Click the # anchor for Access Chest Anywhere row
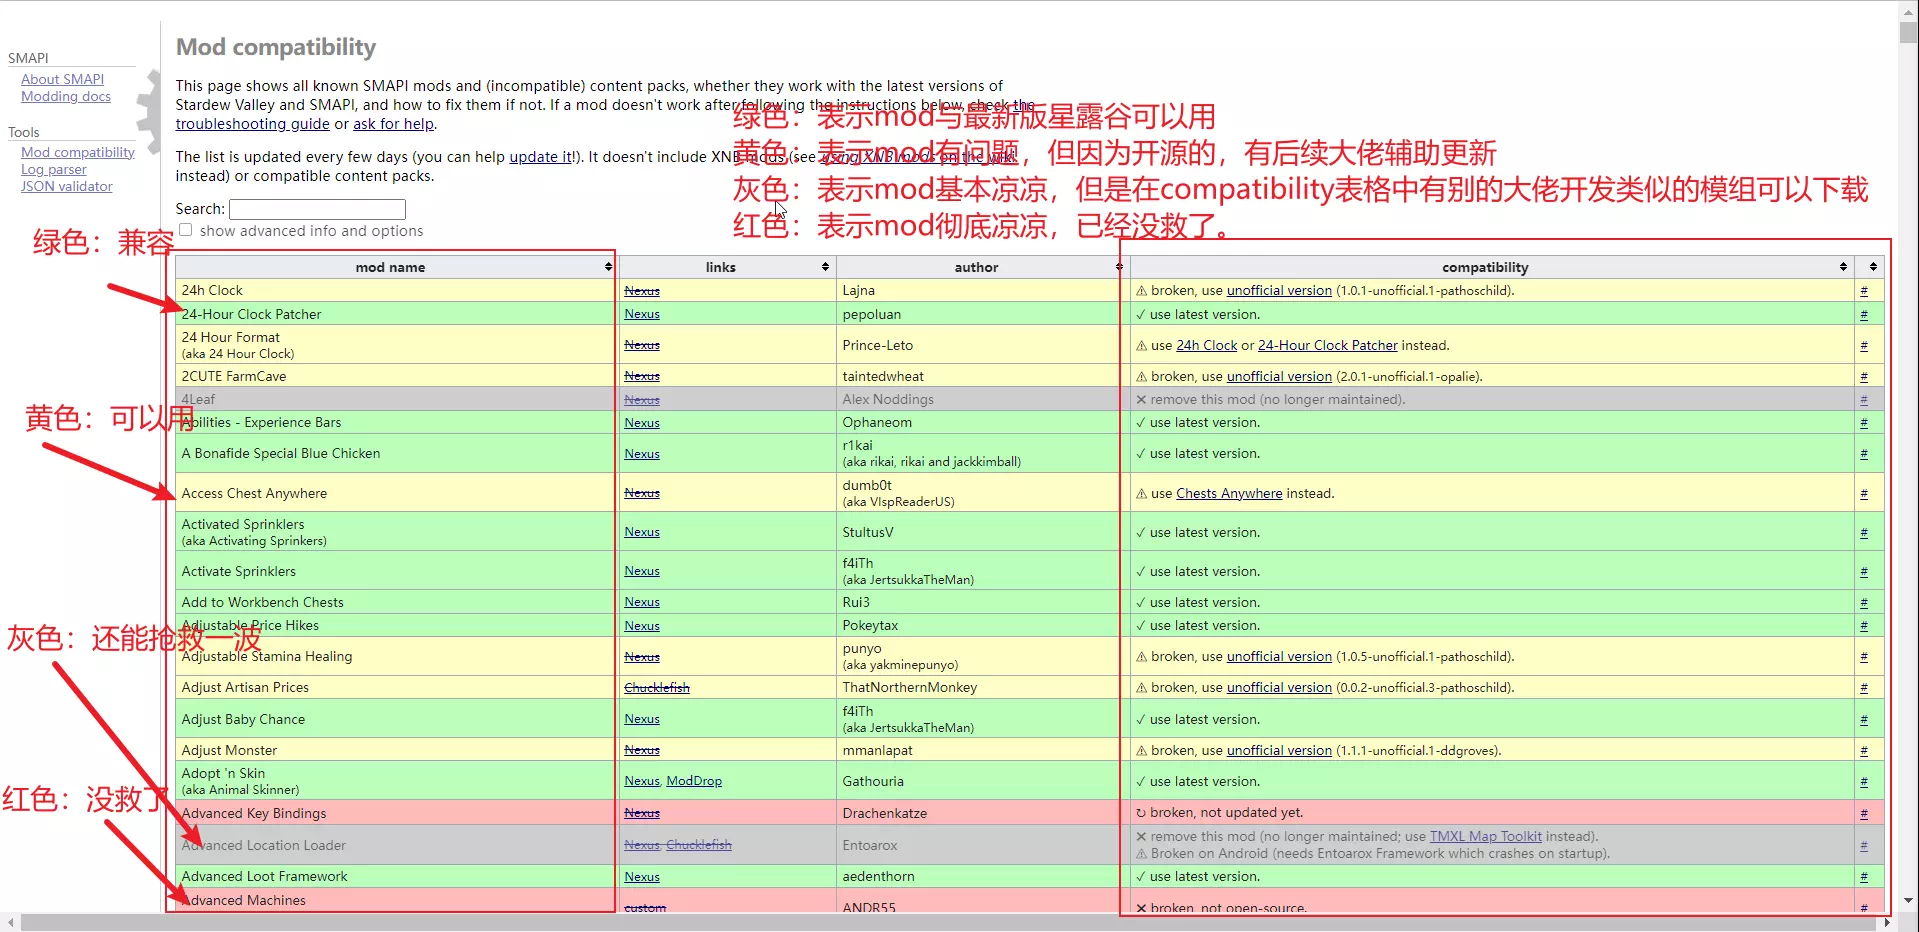 click(x=1864, y=494)
